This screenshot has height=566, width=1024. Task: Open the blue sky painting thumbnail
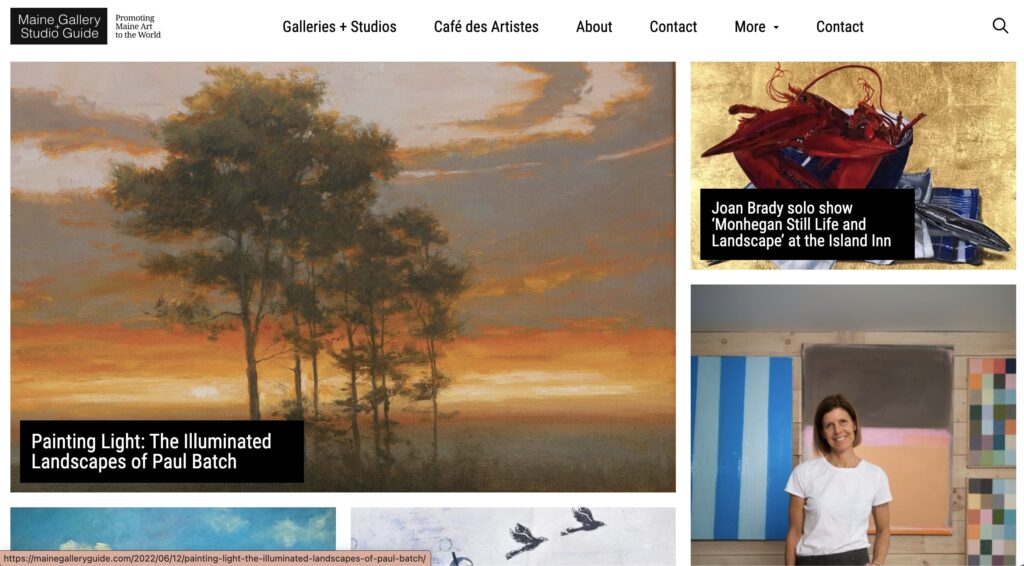pos(173,529)
